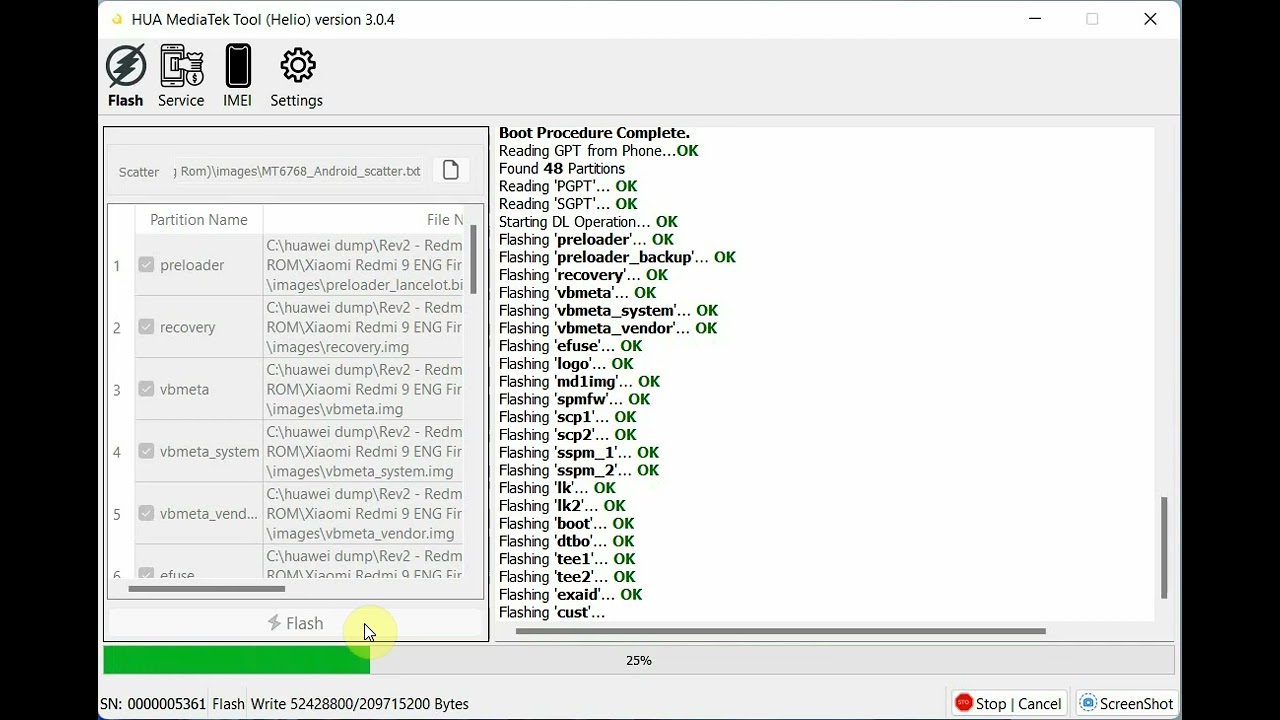Close the HUA MediaTek Tool window
Screen dimensions: 1280x720
tap(1150, 19)
